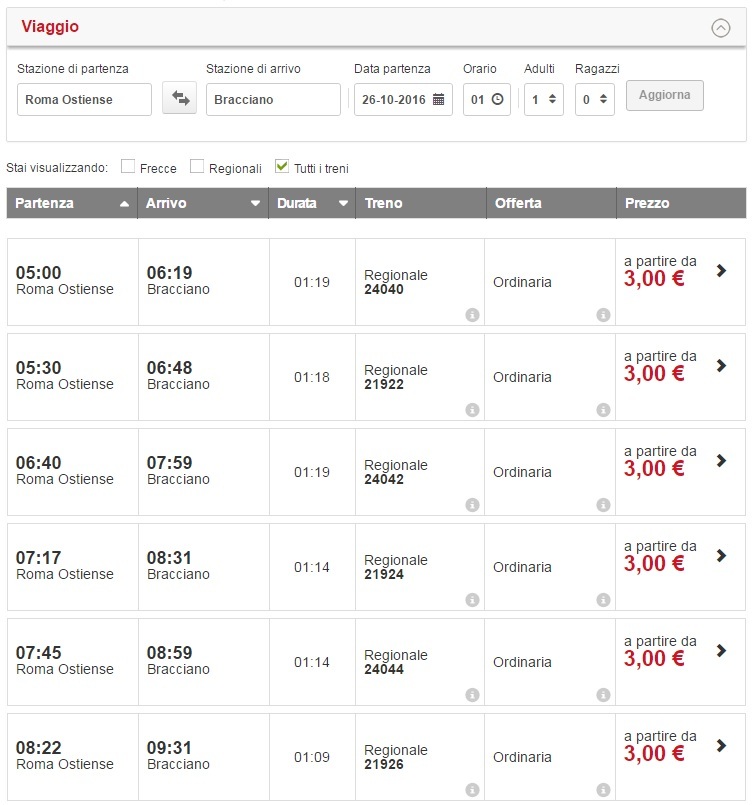Swap departure and arrival stations
This screenshot has width=754, height=805.
(x=180, y=98)
